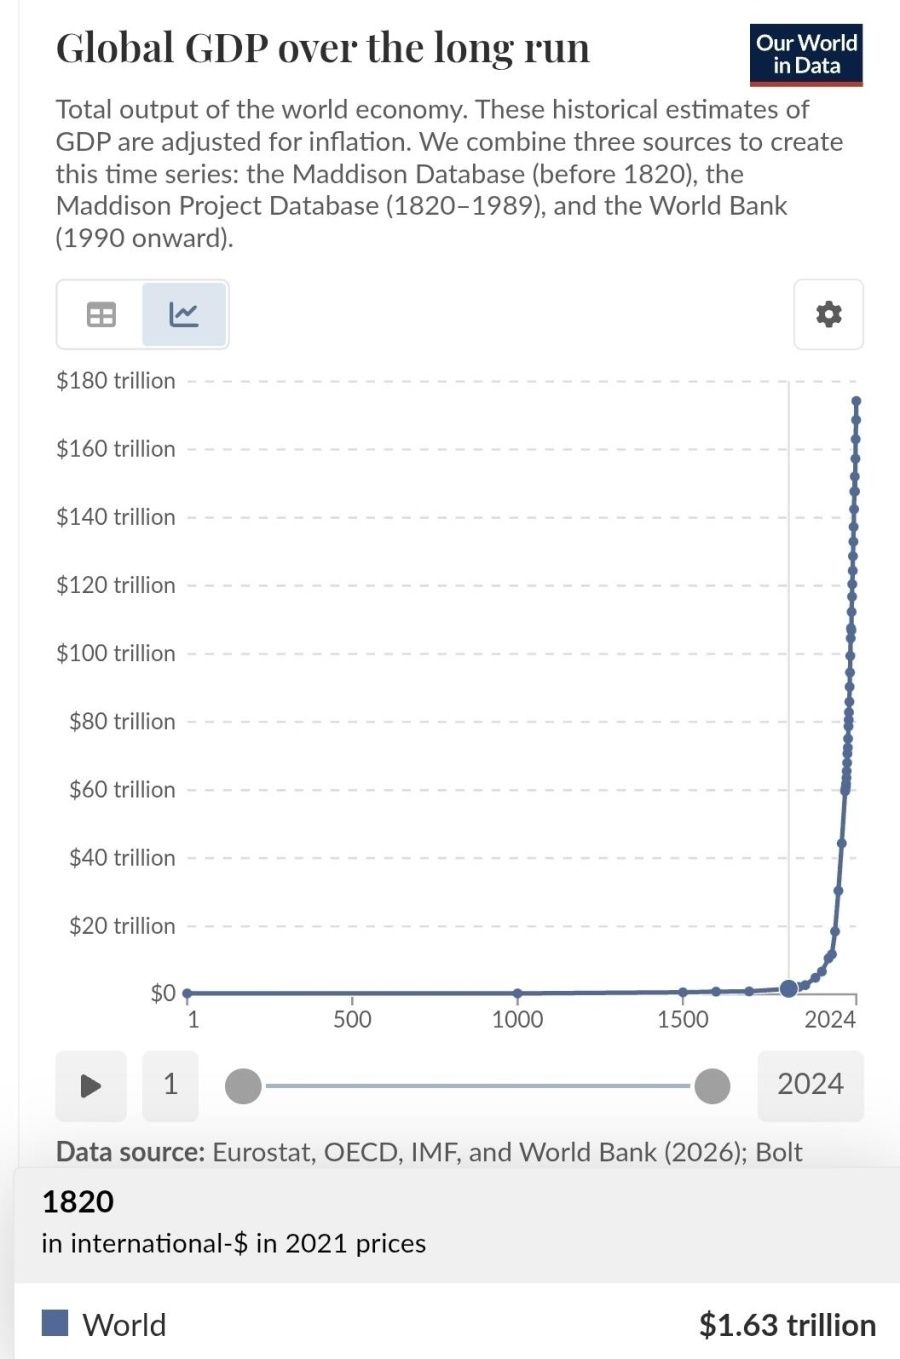Click the Data source text line

click(x=429, y=1152)
